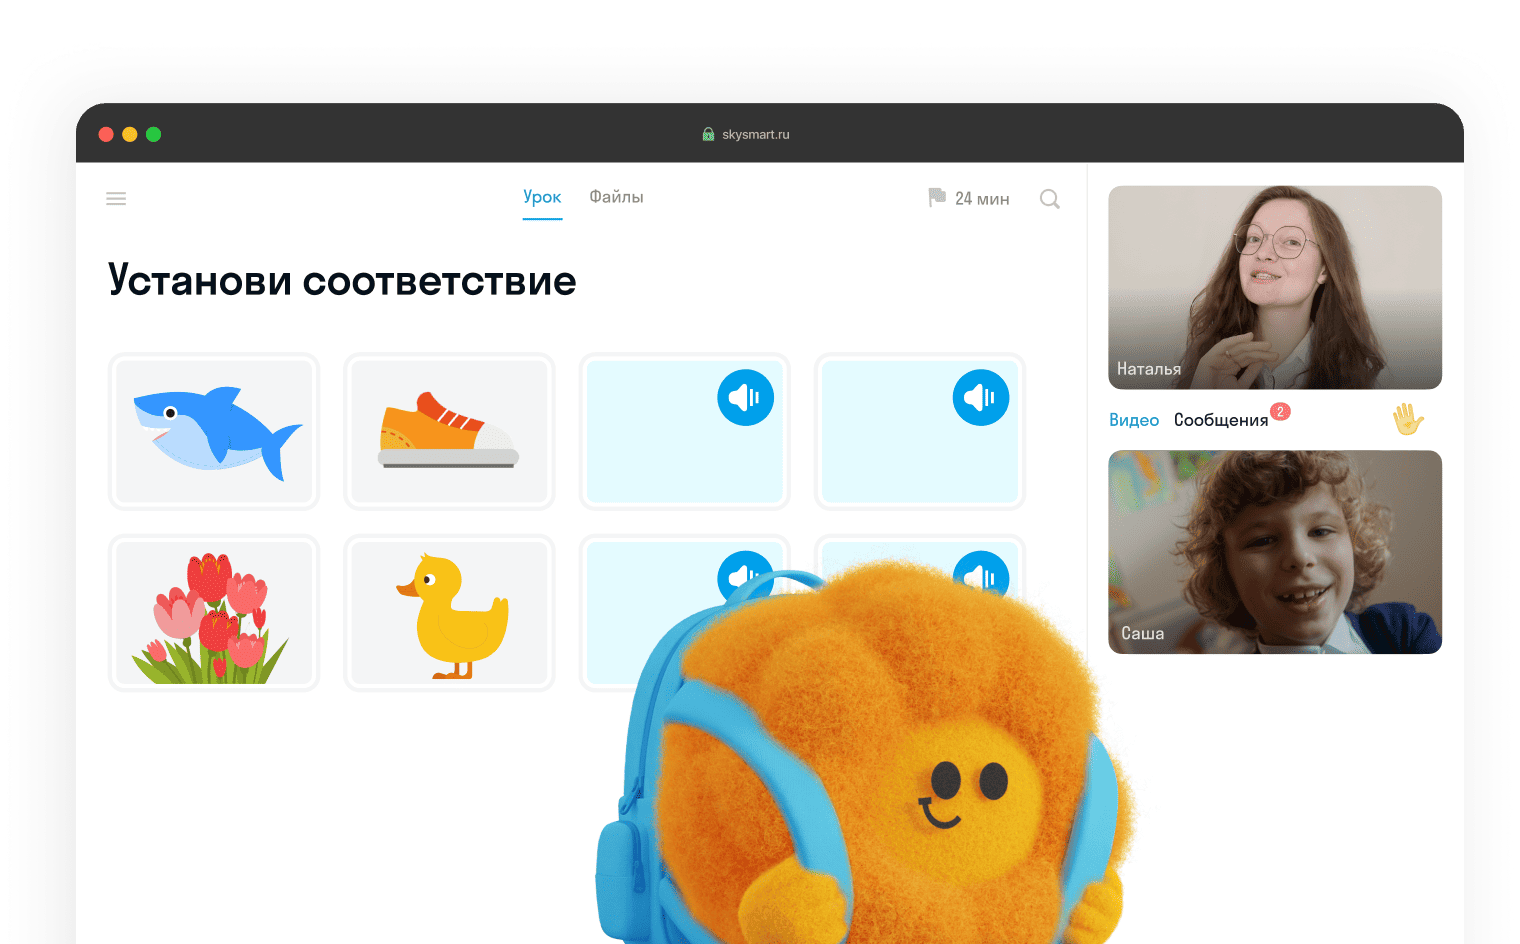Select the orange sneaker picture card
Viewport: 1520px width, 944px height.
click(x=449, y=431)
